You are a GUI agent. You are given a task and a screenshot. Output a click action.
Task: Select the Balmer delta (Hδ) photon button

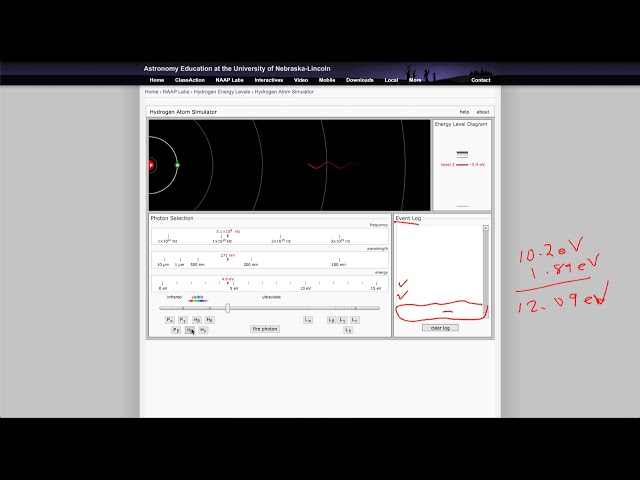[x=209, y=320]
